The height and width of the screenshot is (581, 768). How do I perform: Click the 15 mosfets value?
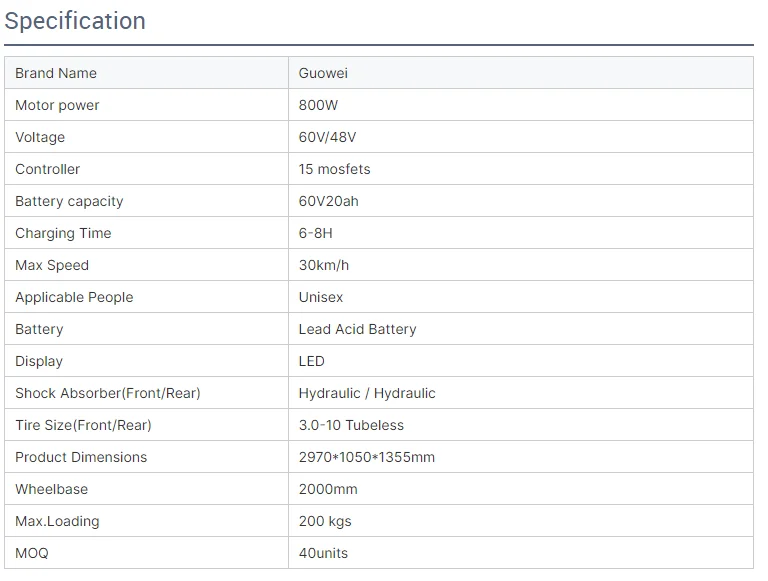[334, 169]
